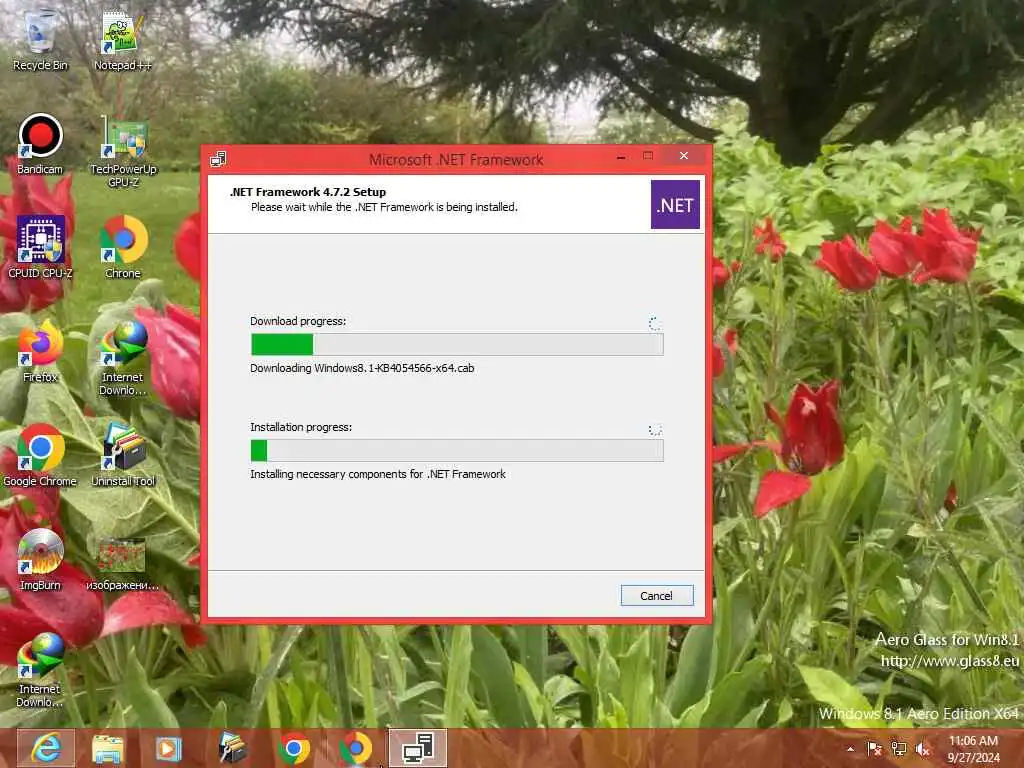Show hidden system tray icons
The height and width of the screenshot is (768, 1024).
pyautogui.click(x=850, y=749)
